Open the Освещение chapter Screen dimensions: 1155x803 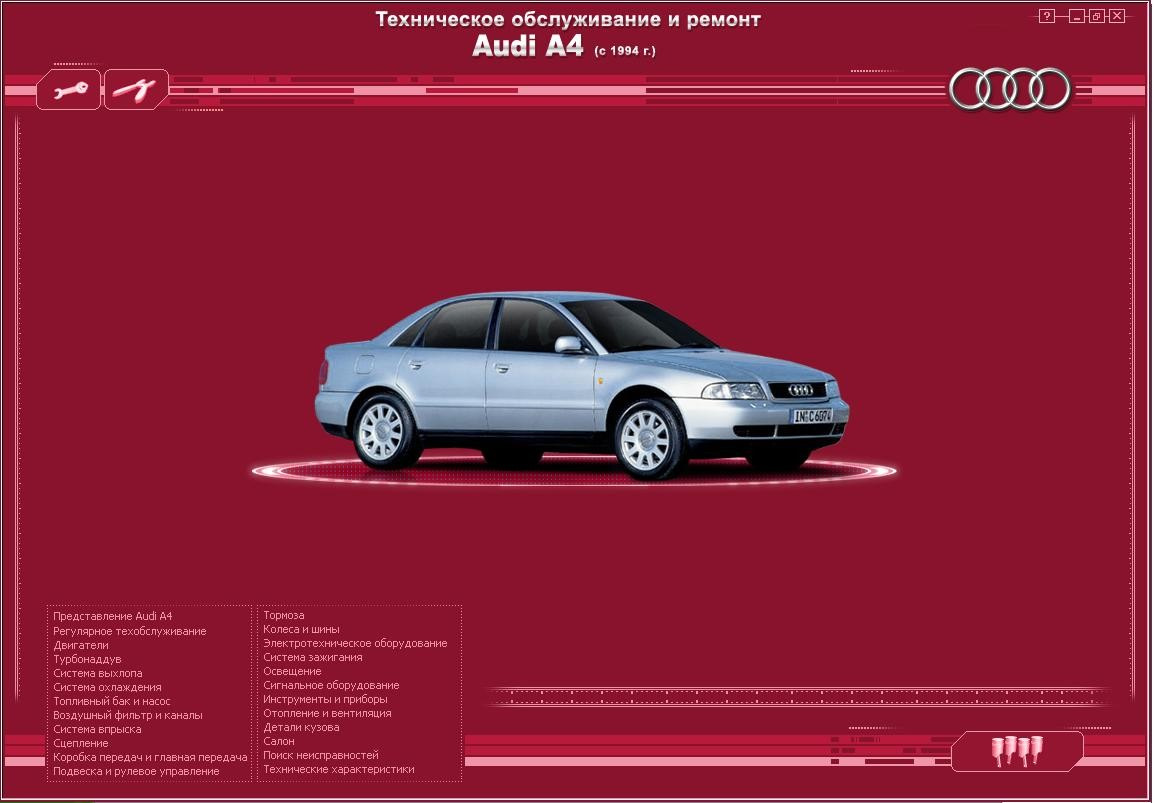coord(292,671)
